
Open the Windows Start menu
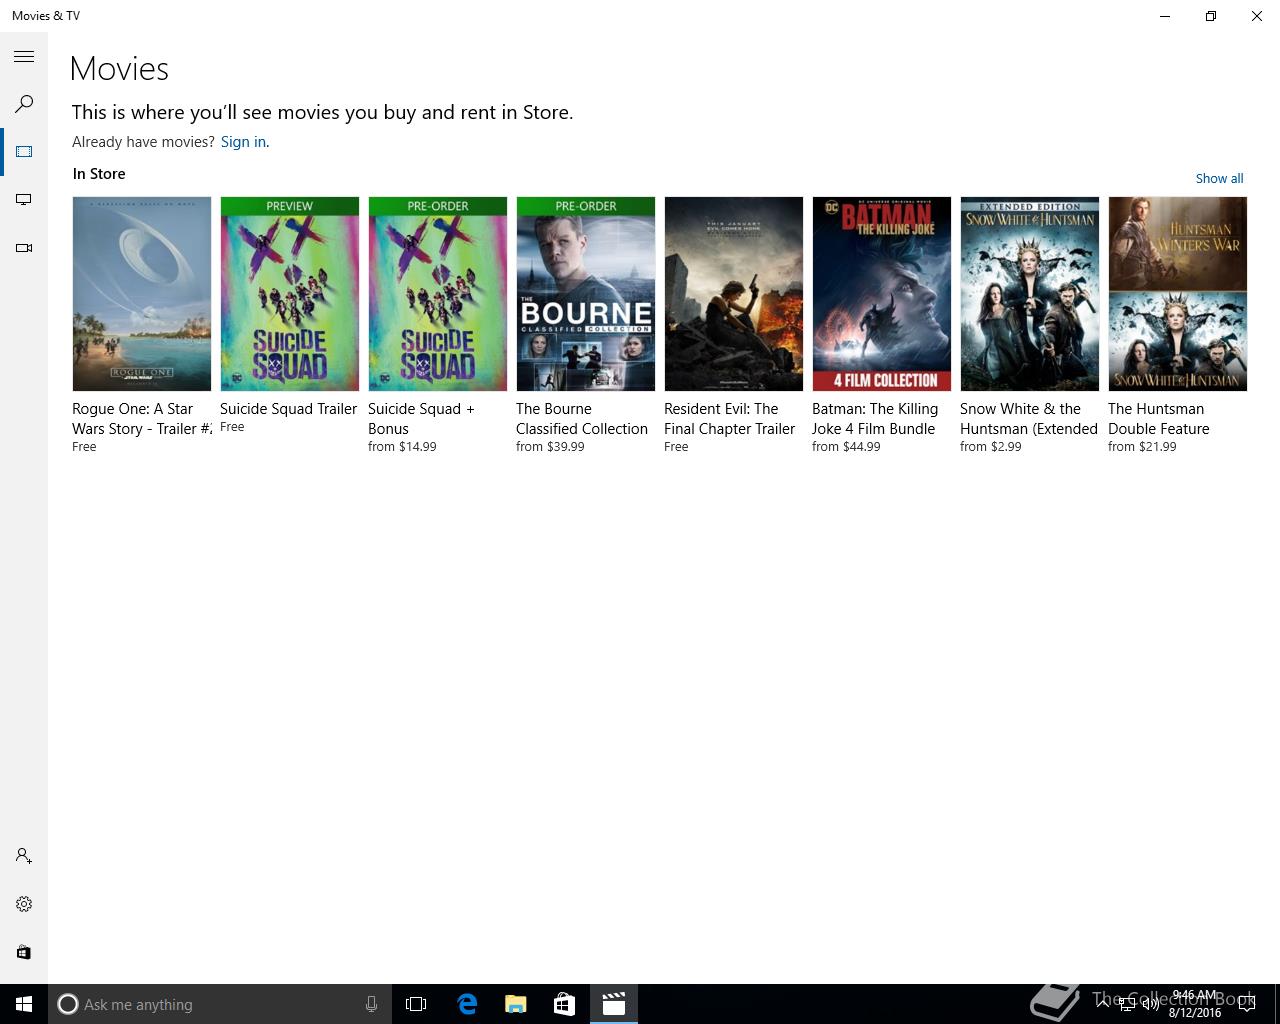(24, 1004)
